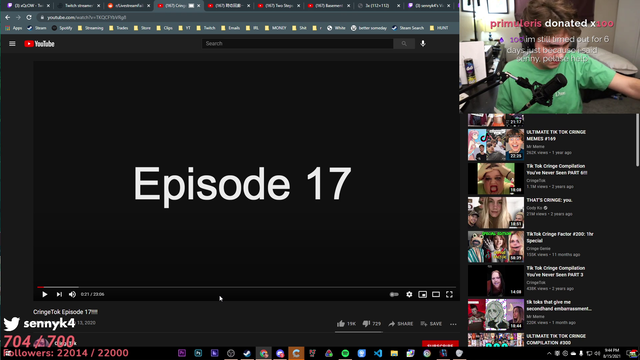Image resolution: width=640 pixels, height=360 pixels.
Task: Switch to the Twitch streamer tab
Action: pos(78,6)
